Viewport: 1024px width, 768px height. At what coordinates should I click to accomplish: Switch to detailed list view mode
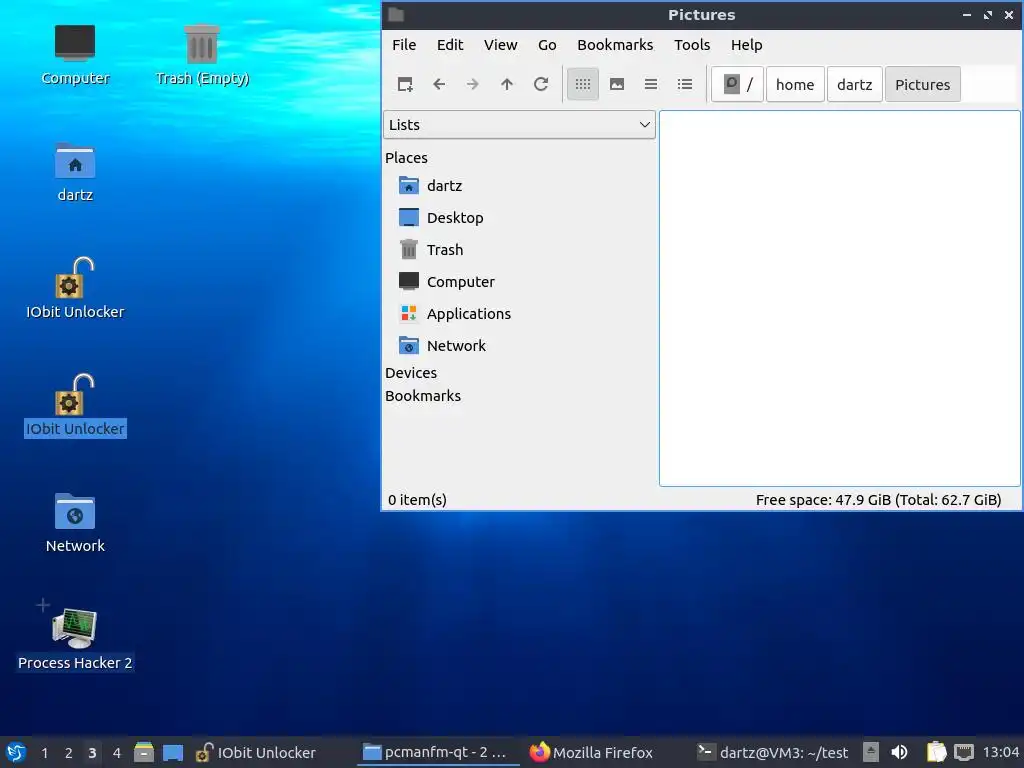pos(685,84)
